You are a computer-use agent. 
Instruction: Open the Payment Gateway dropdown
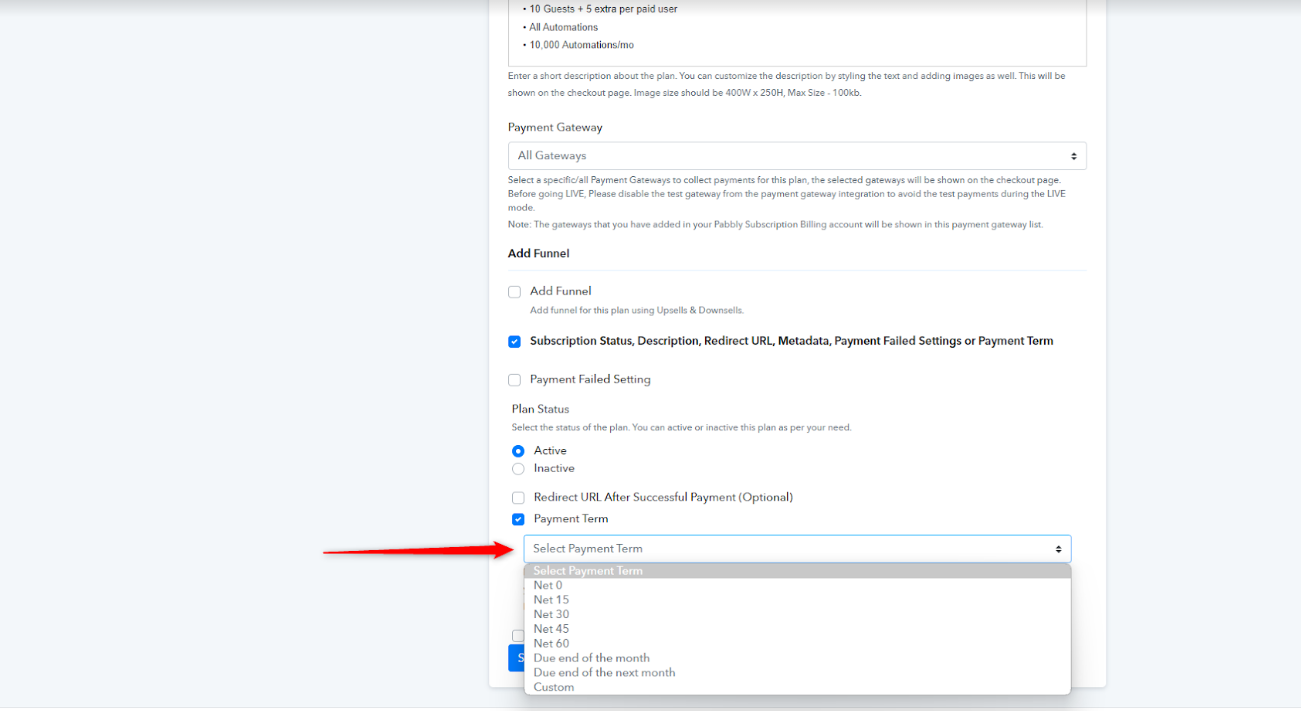coord(797,156)
